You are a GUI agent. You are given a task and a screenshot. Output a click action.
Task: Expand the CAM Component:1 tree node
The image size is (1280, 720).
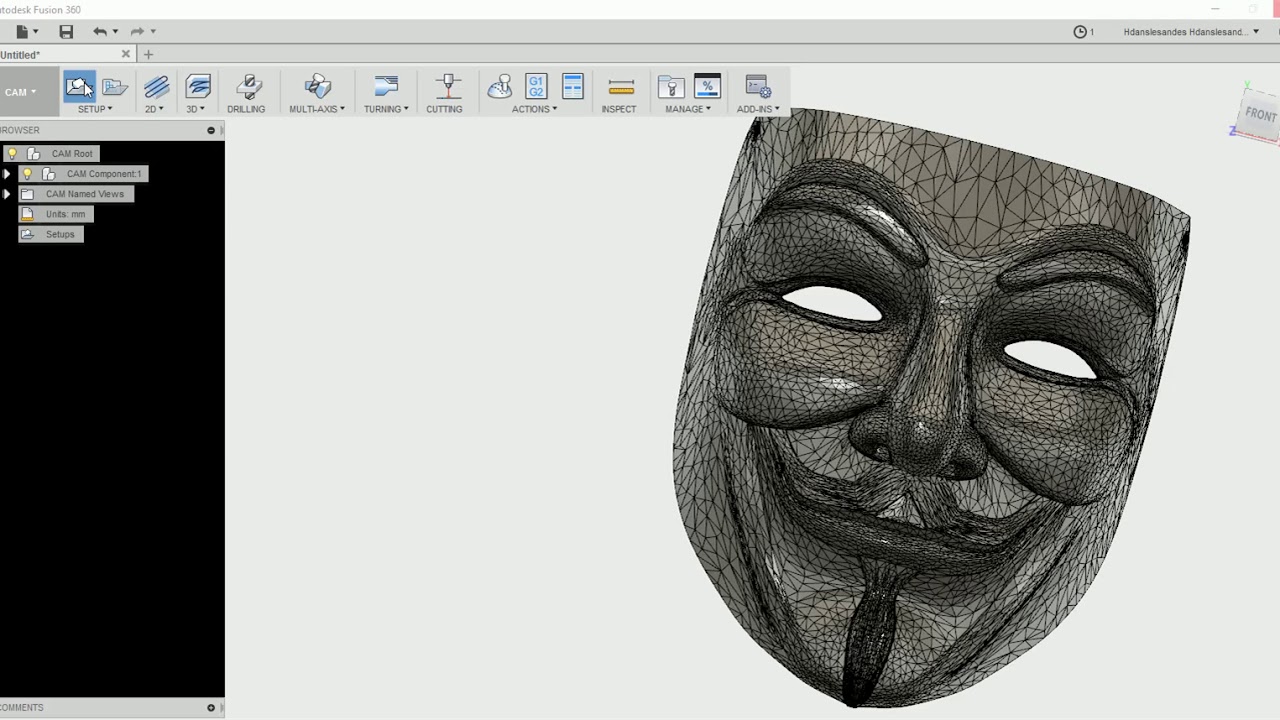pos(7,174)
